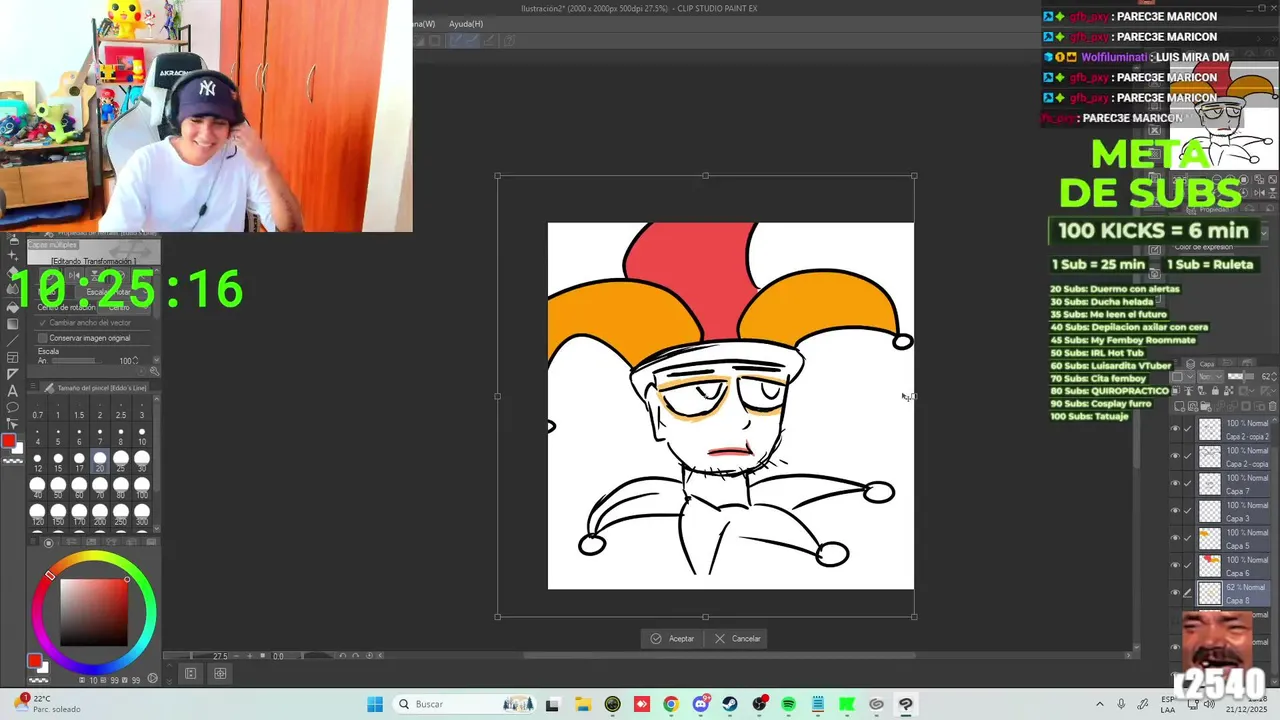Screen dimensions: 1280x720
Task: Click the red main color swatch in toolbar
Action: 9,441
